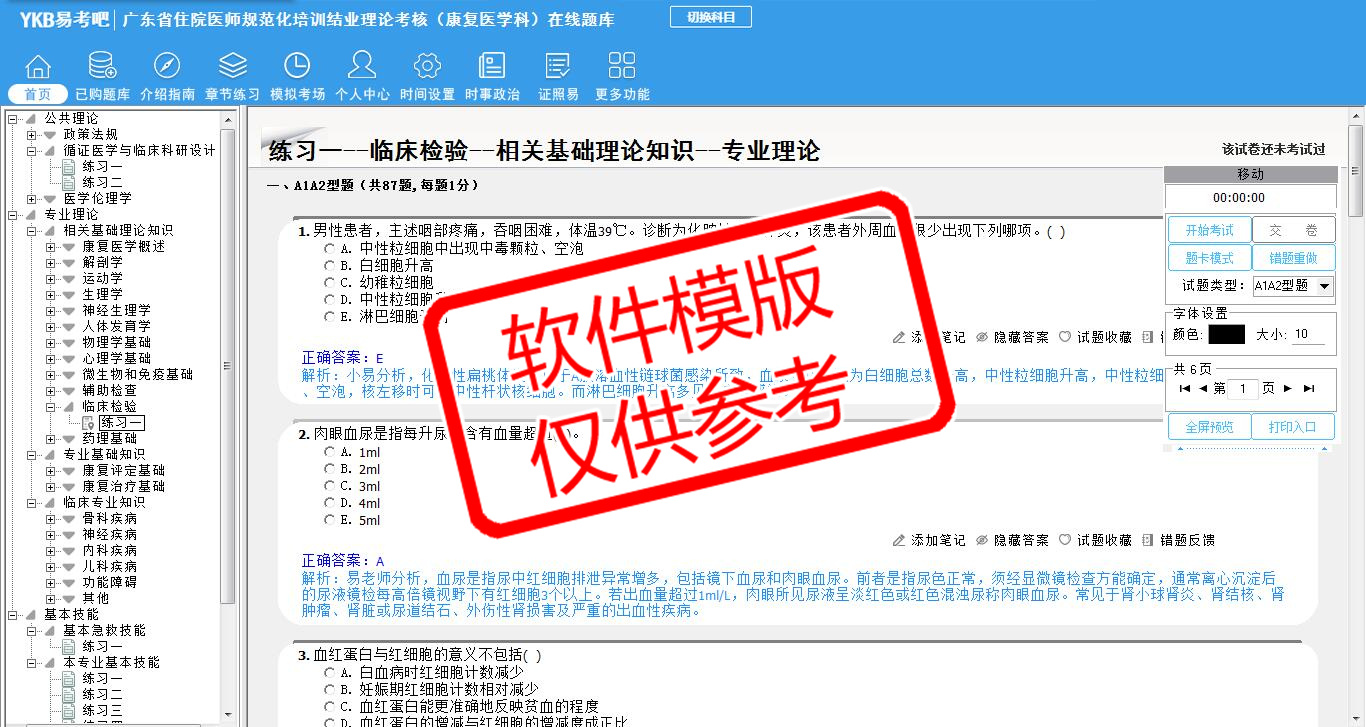Click the black font color swatch
Screen dimensions: 1366x727
point(1226,335)
